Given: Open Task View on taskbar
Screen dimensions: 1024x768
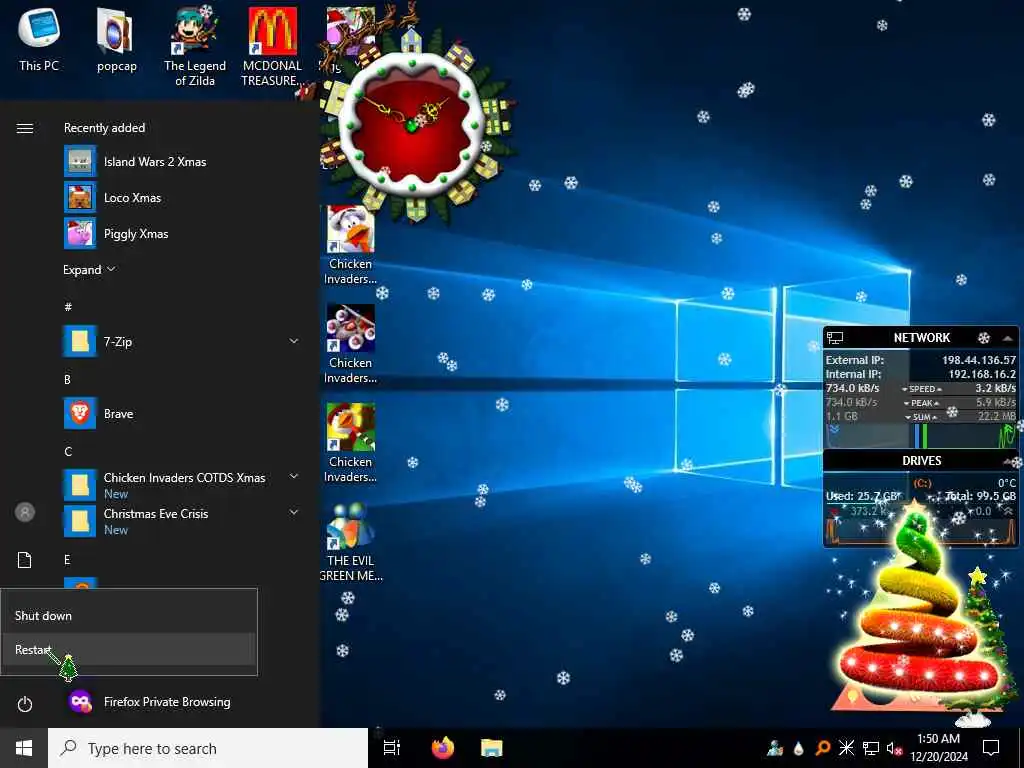Looking at the screenshot, I should 391,748.
